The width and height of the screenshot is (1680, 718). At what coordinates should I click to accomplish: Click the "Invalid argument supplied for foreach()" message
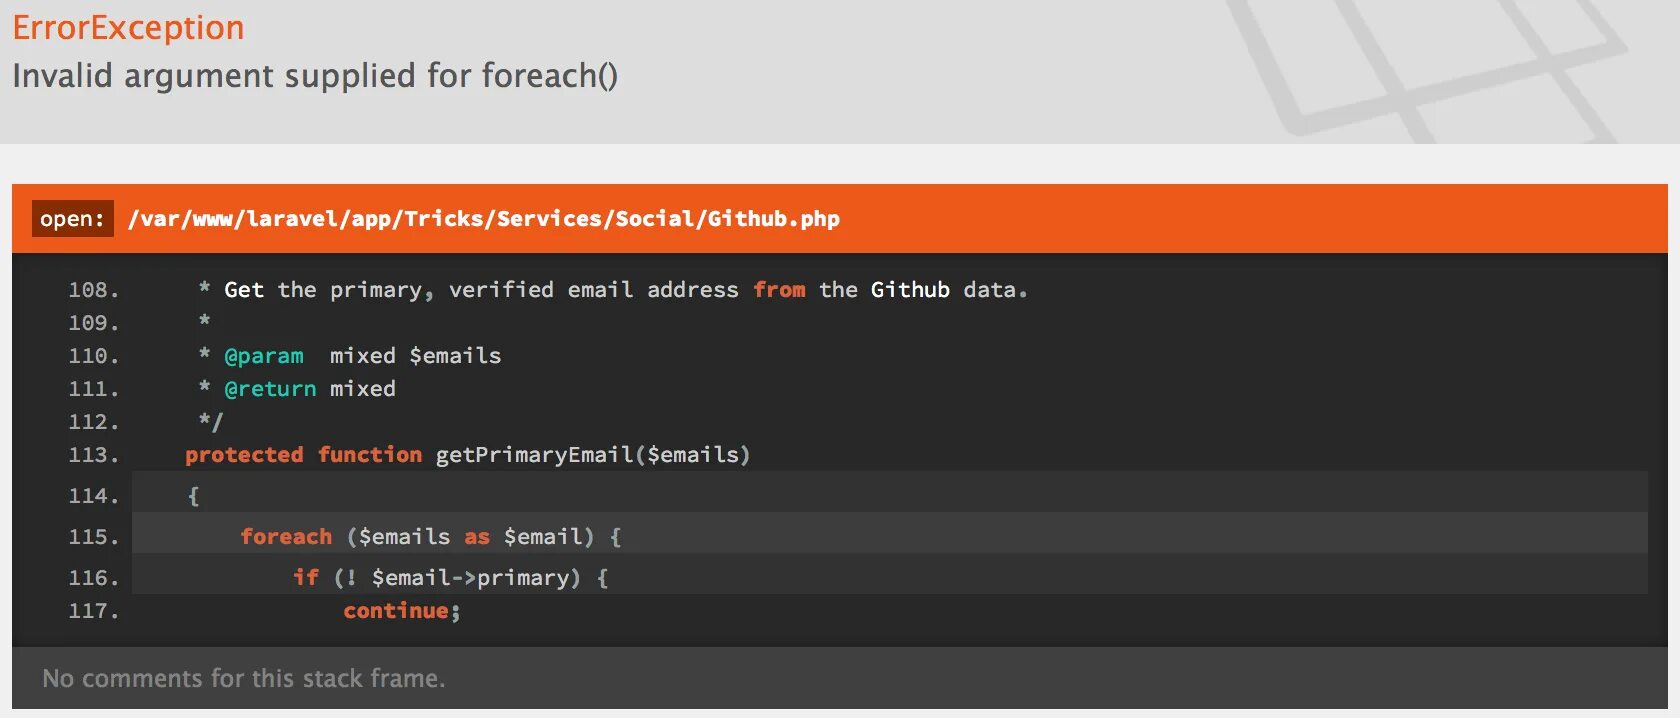(x=315, y=76)
